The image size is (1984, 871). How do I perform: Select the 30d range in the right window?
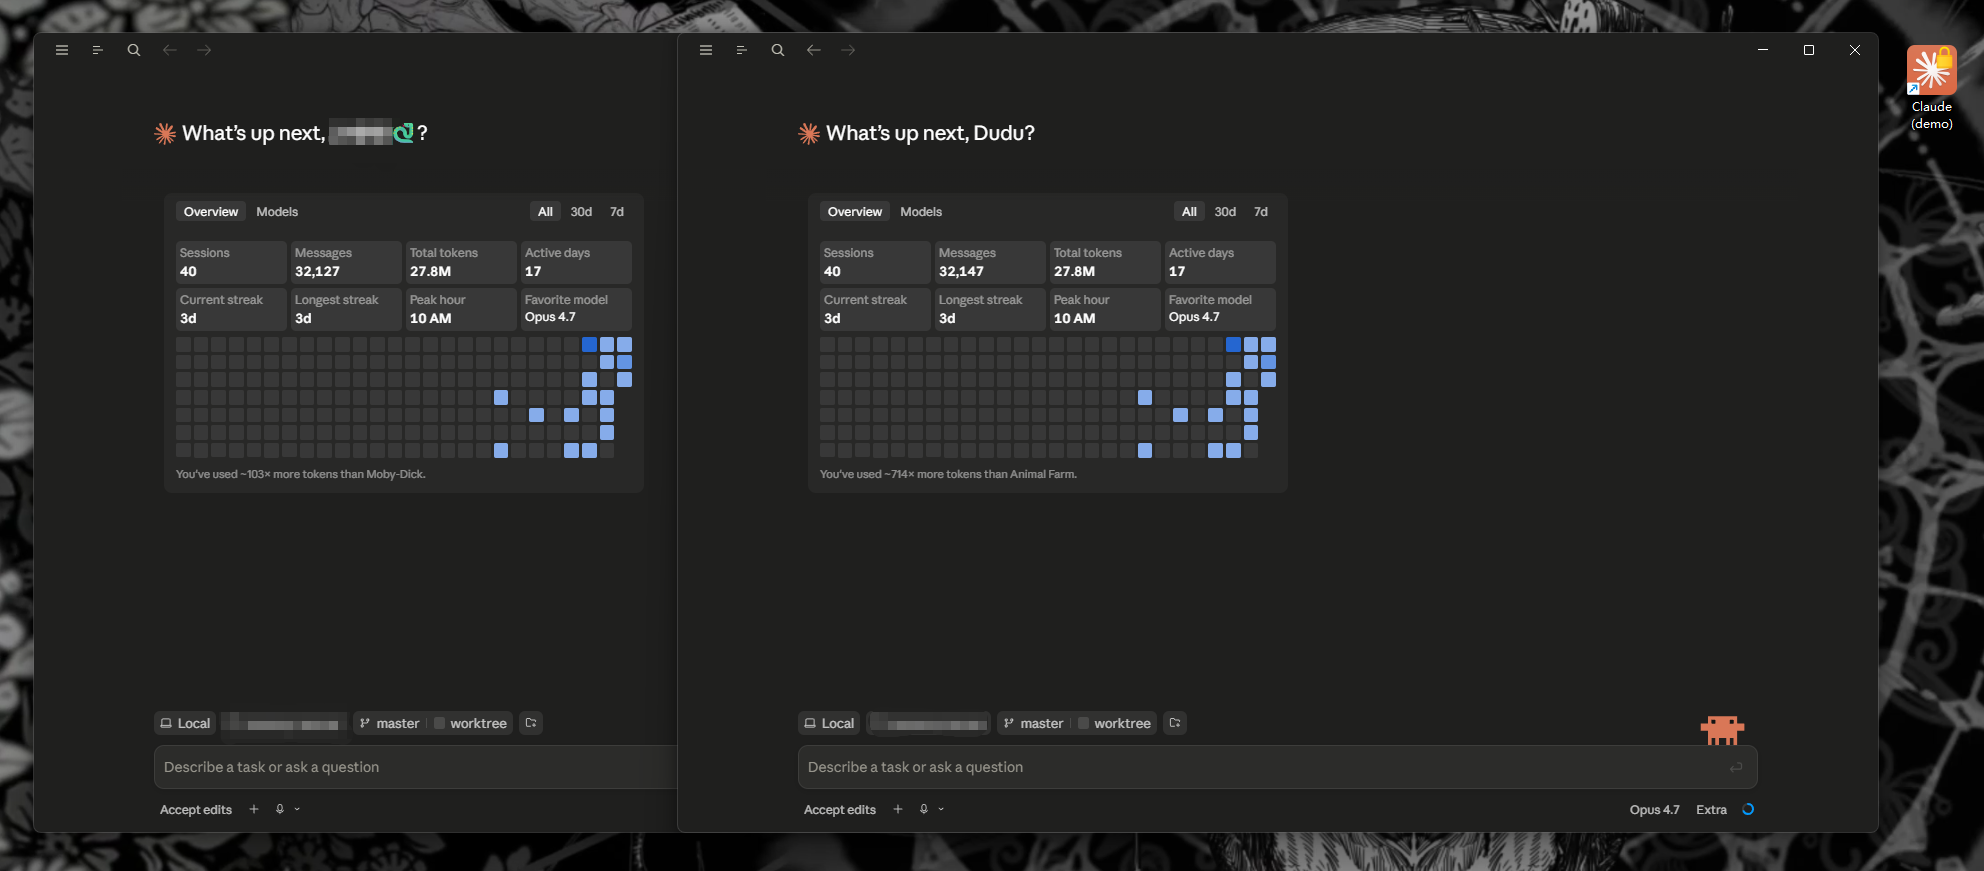pos(1225,211)
